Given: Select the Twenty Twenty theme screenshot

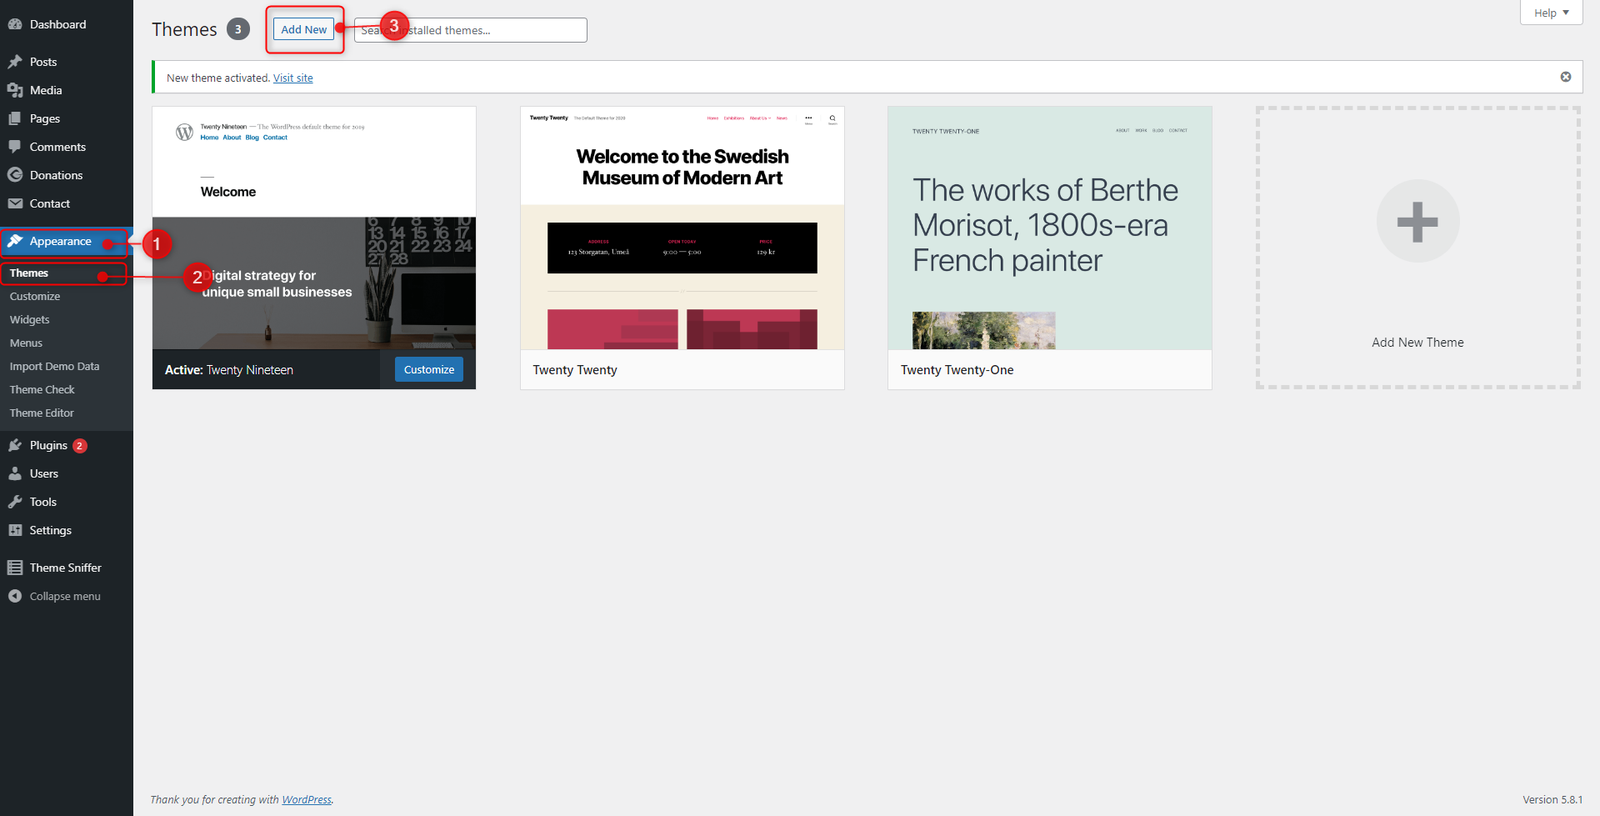Looking at the screenshot, I should click(x=682, y=228).
